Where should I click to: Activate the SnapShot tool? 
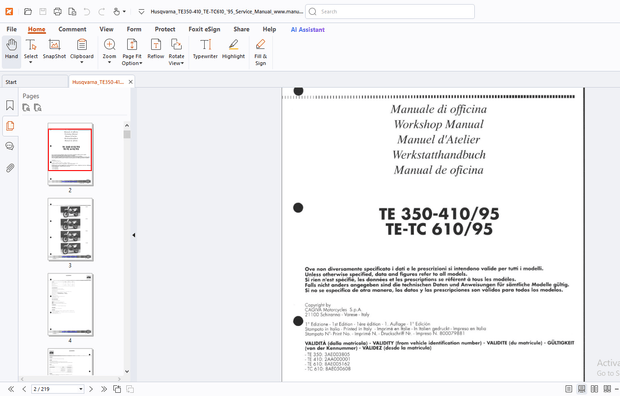coord(54,49)
